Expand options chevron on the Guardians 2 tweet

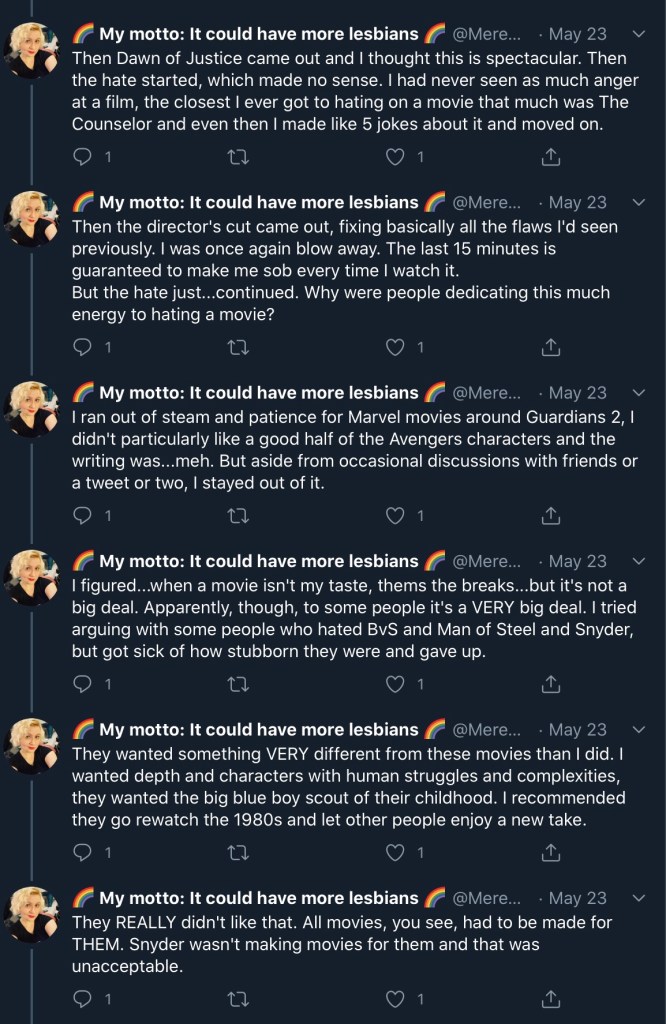coord(640,393)
